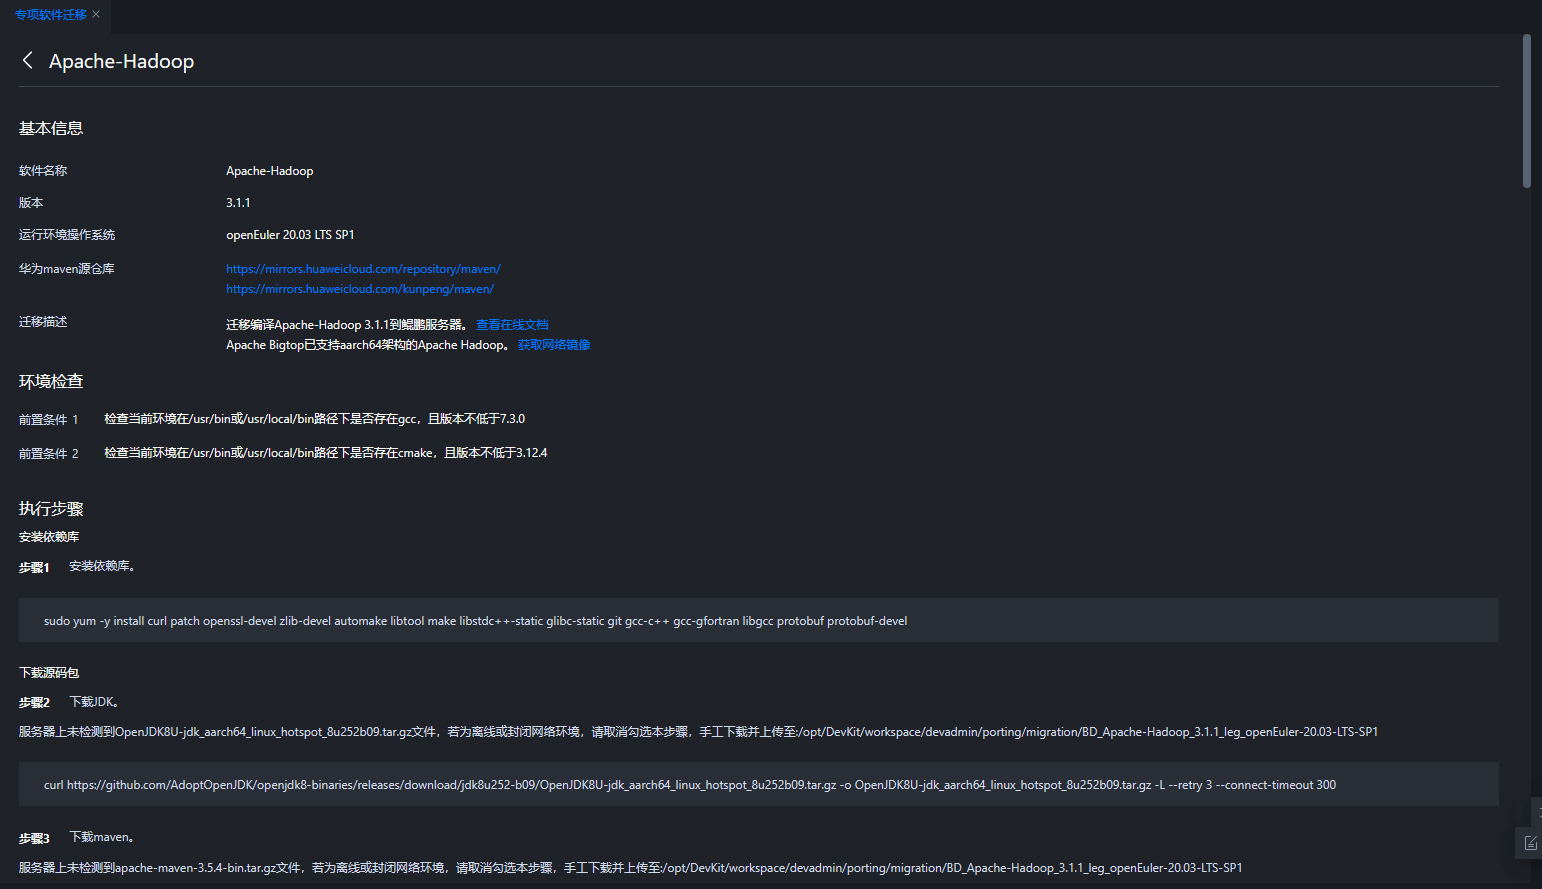Click the 迁移描述 label
This screenshot has height=889, width=1542.
(x=43, y=322)
